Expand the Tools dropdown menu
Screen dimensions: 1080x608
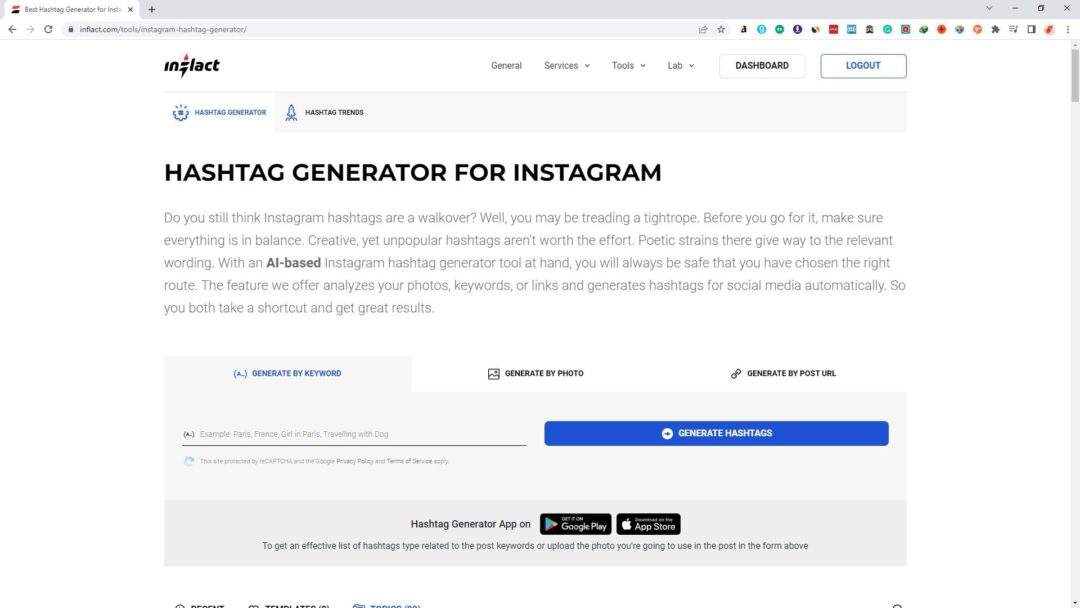pyautogui.click(x=628, y=65)
